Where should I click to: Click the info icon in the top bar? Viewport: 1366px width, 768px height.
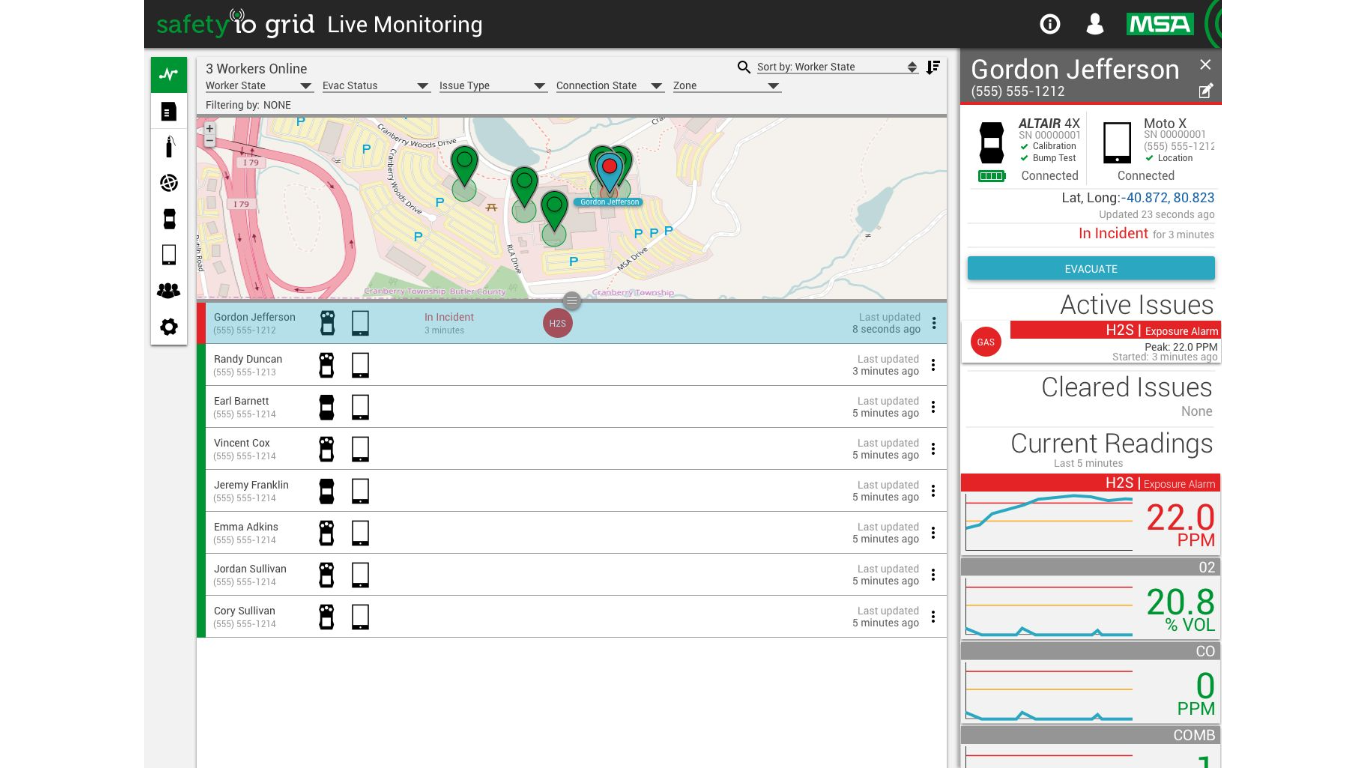click(1049, 23)
